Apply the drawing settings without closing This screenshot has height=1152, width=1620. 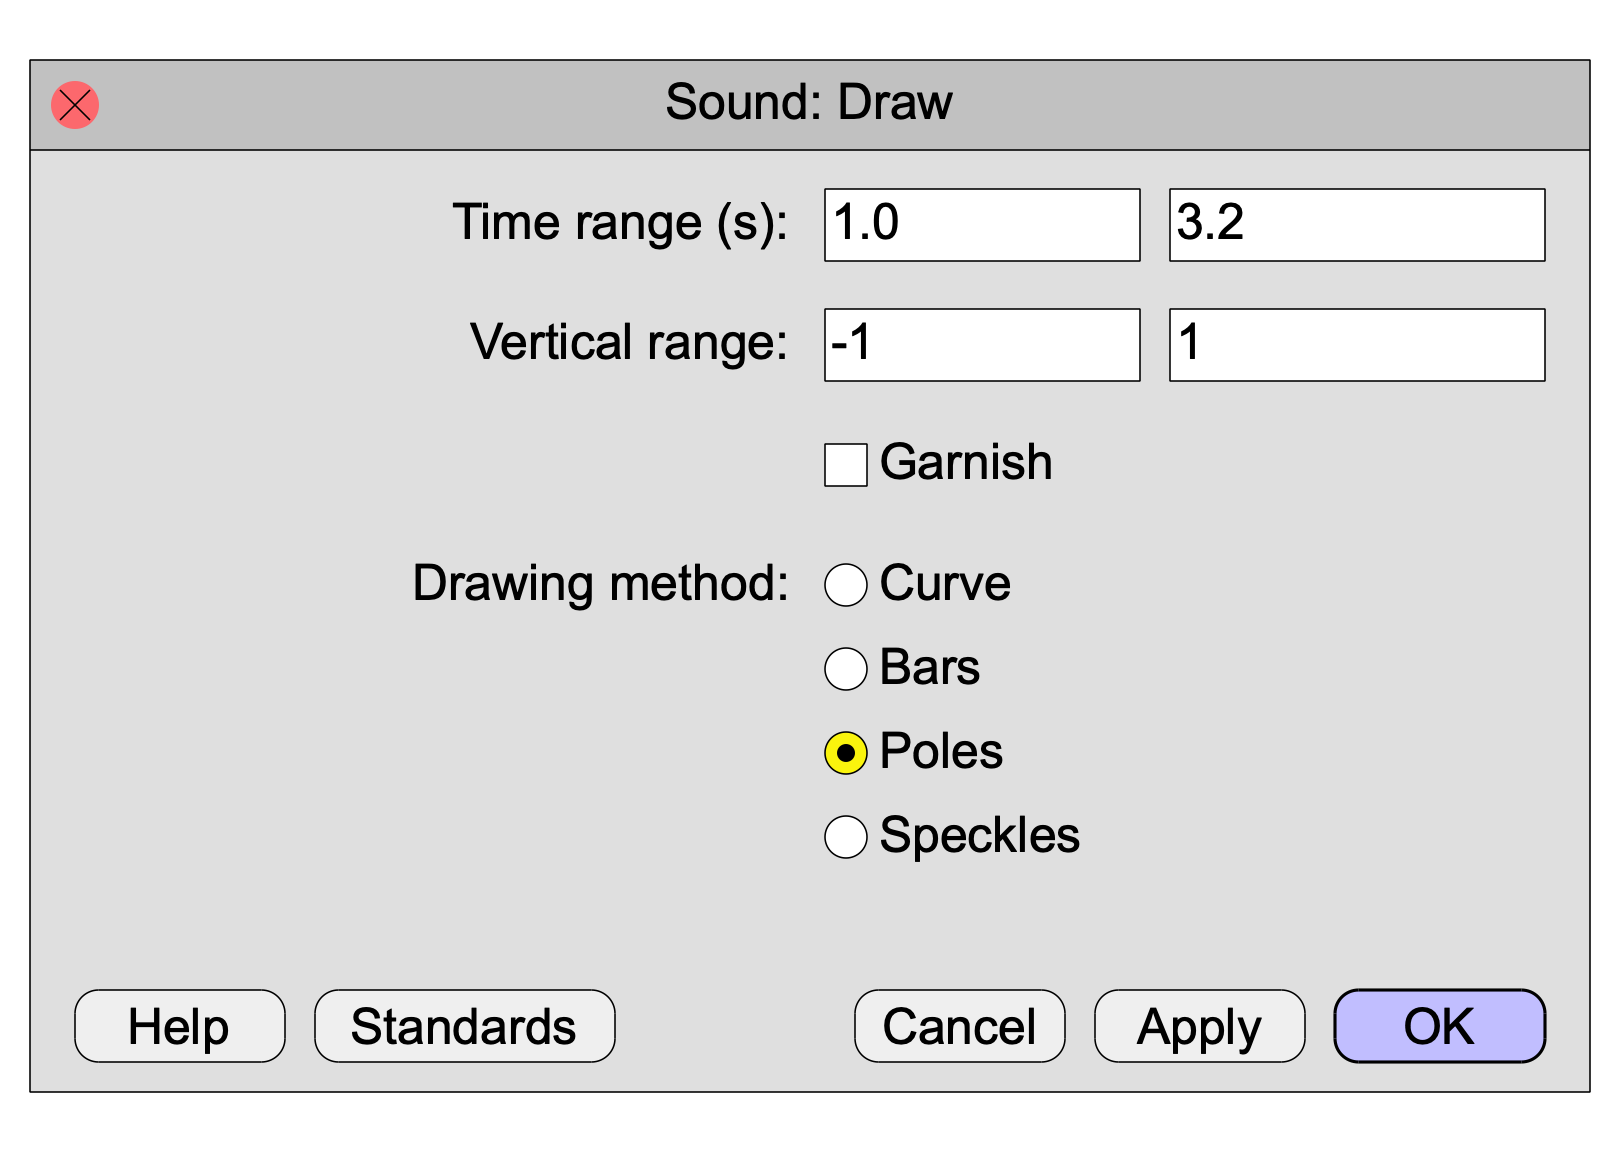pyautogui.click(x=1200, y=1026)
